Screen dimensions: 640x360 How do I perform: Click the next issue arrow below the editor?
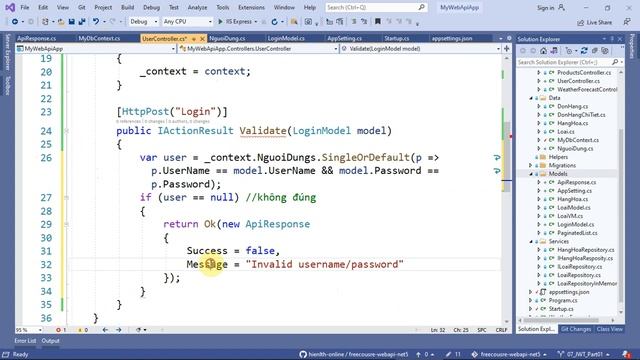(119, 330)
